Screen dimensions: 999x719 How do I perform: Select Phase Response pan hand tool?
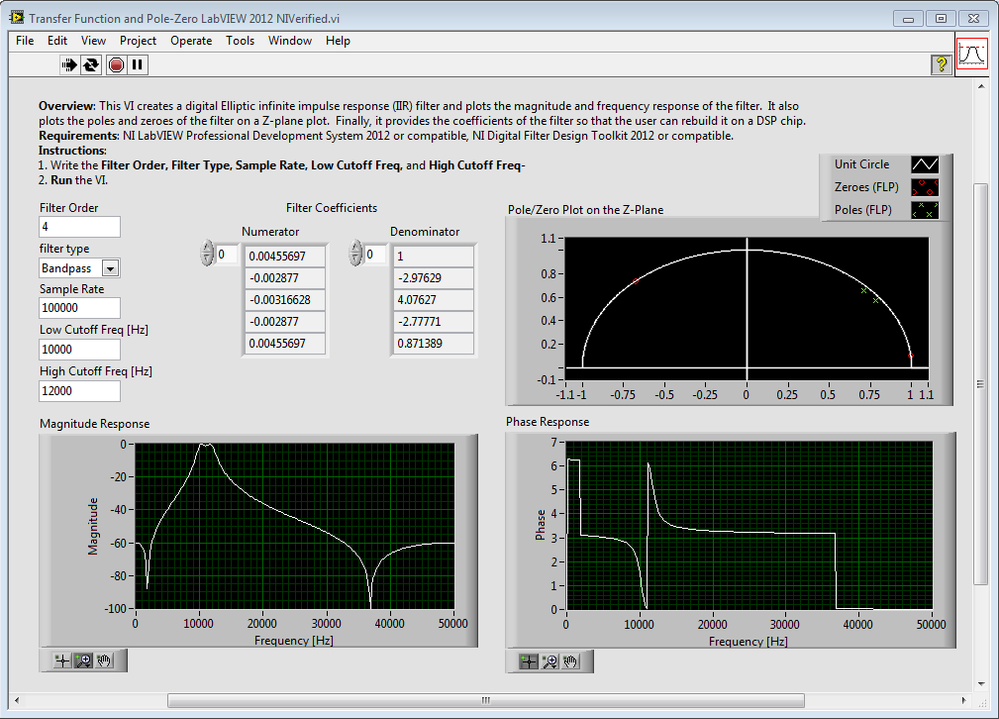570,662
